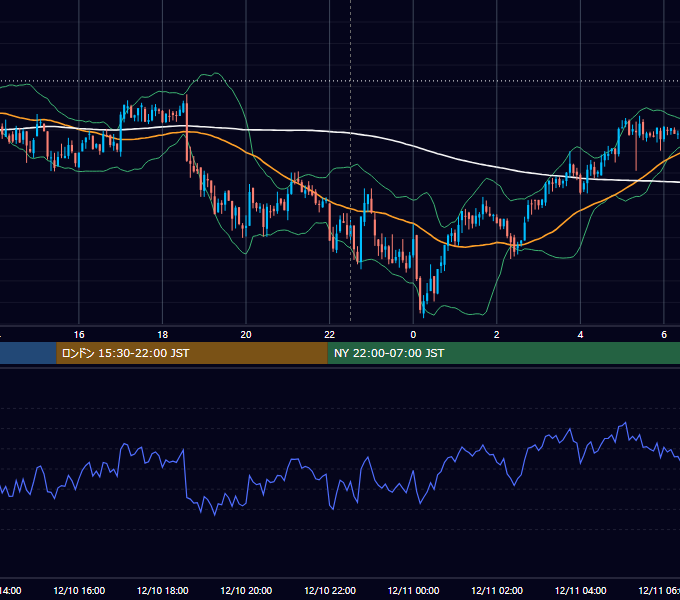Viewport: 680px width, 600px height.
Task: Click the ロンドン 15:30-22:00 JST session bar
Action: pos(192,353)
